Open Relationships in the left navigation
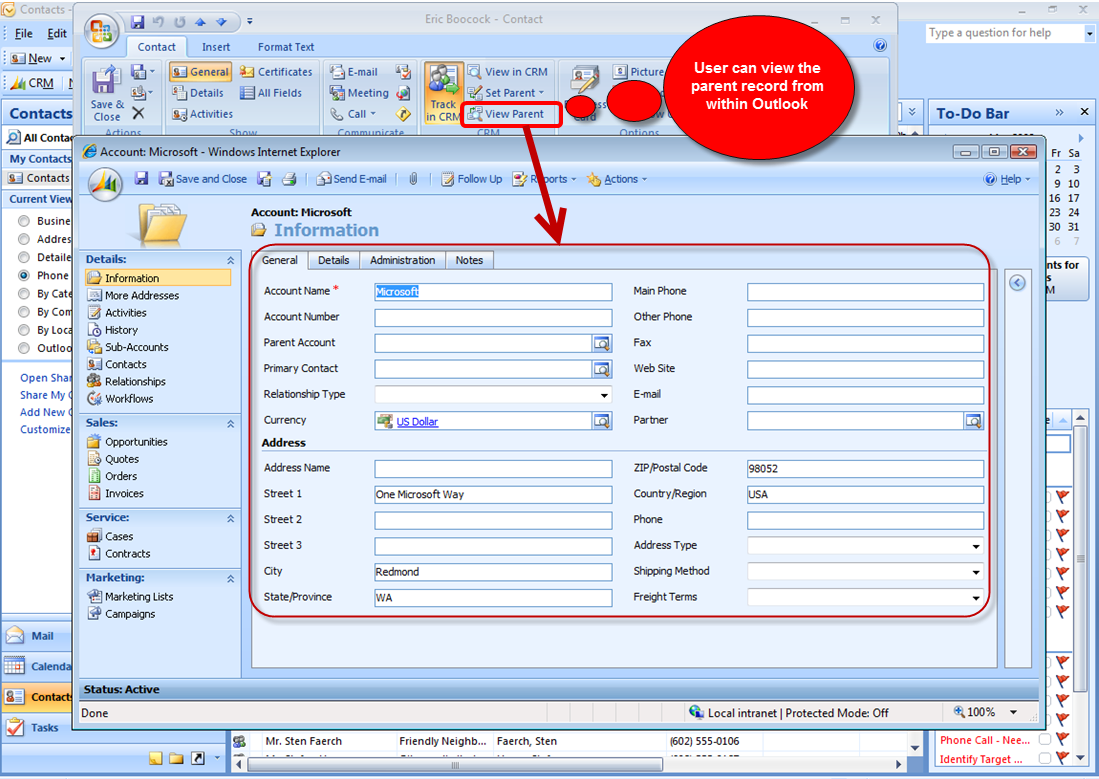 click(x=135, y=381)
